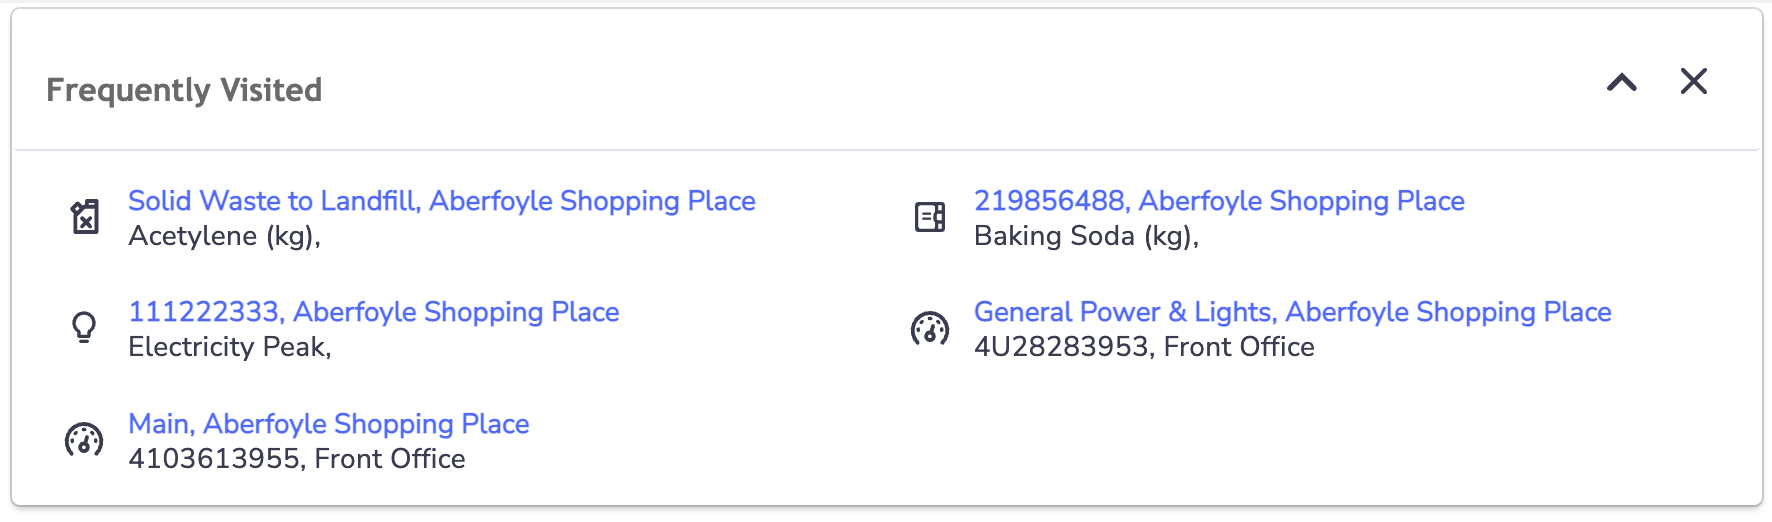
Task: Click the gauge icon beside Main, Aberfoyle Shopping Place
Action: click(84, 439)
